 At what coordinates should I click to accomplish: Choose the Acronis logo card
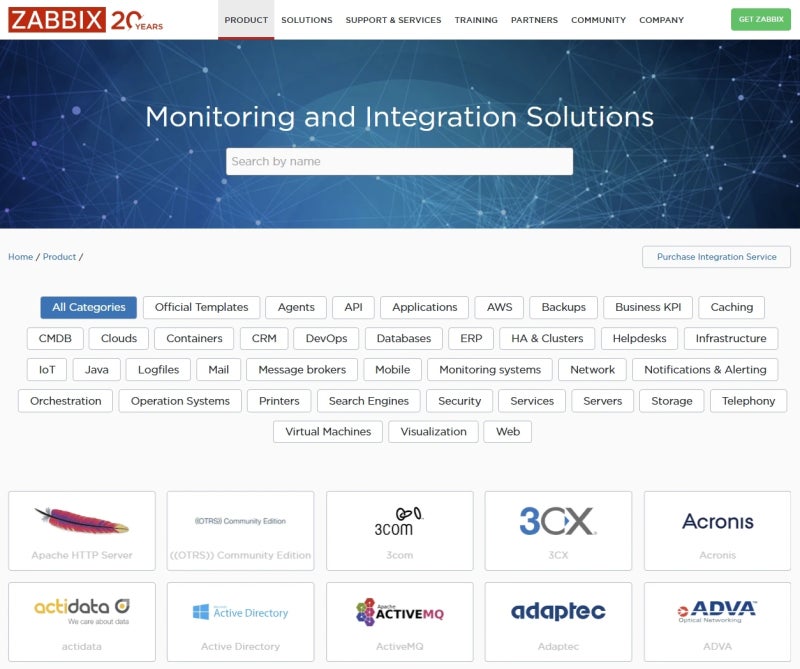717,531
